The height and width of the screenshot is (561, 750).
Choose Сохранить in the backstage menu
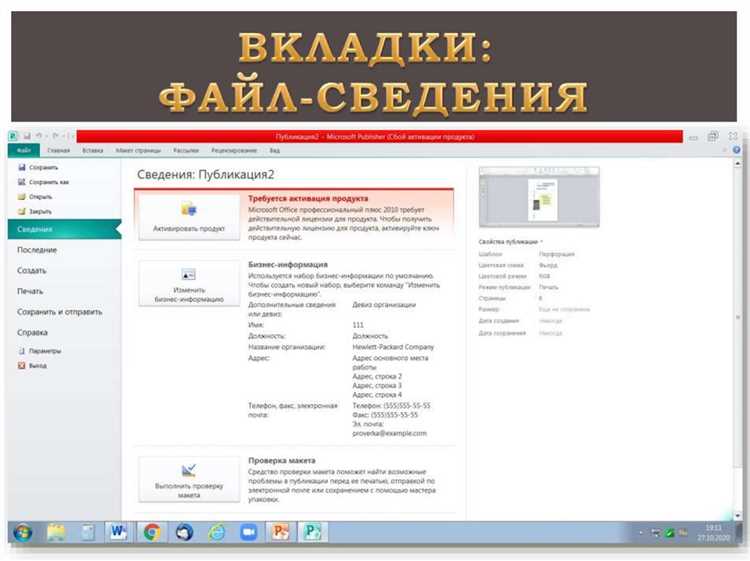(38, 167)
